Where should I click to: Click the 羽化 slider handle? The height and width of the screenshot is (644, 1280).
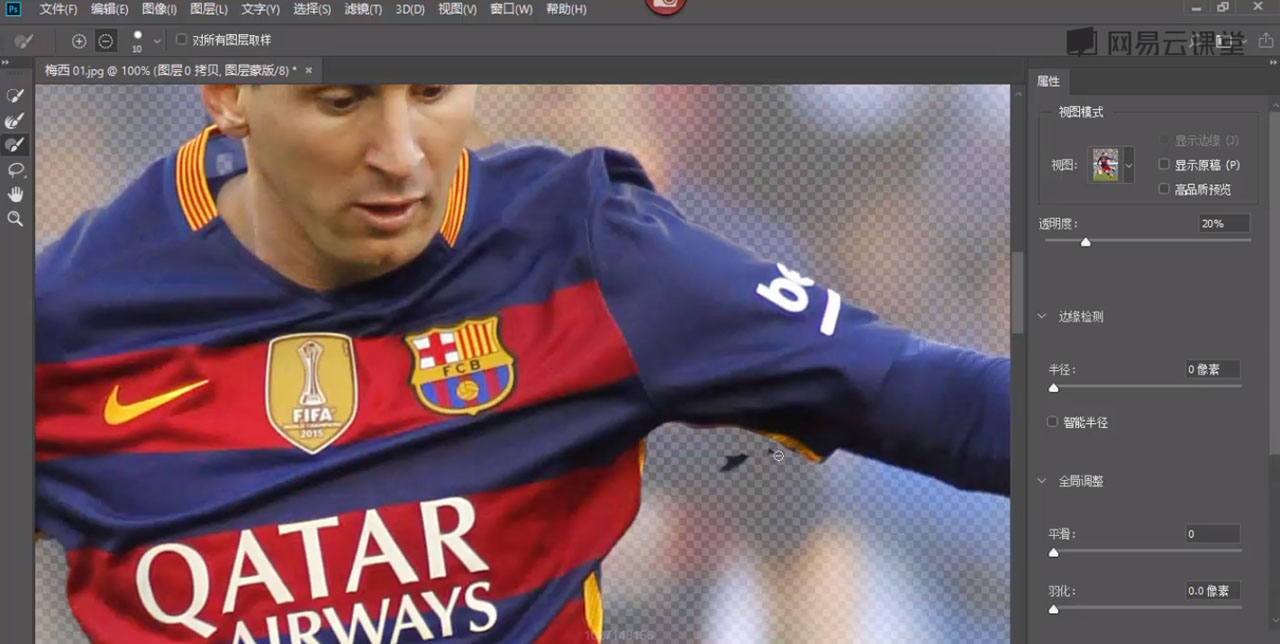(1053, 608)
